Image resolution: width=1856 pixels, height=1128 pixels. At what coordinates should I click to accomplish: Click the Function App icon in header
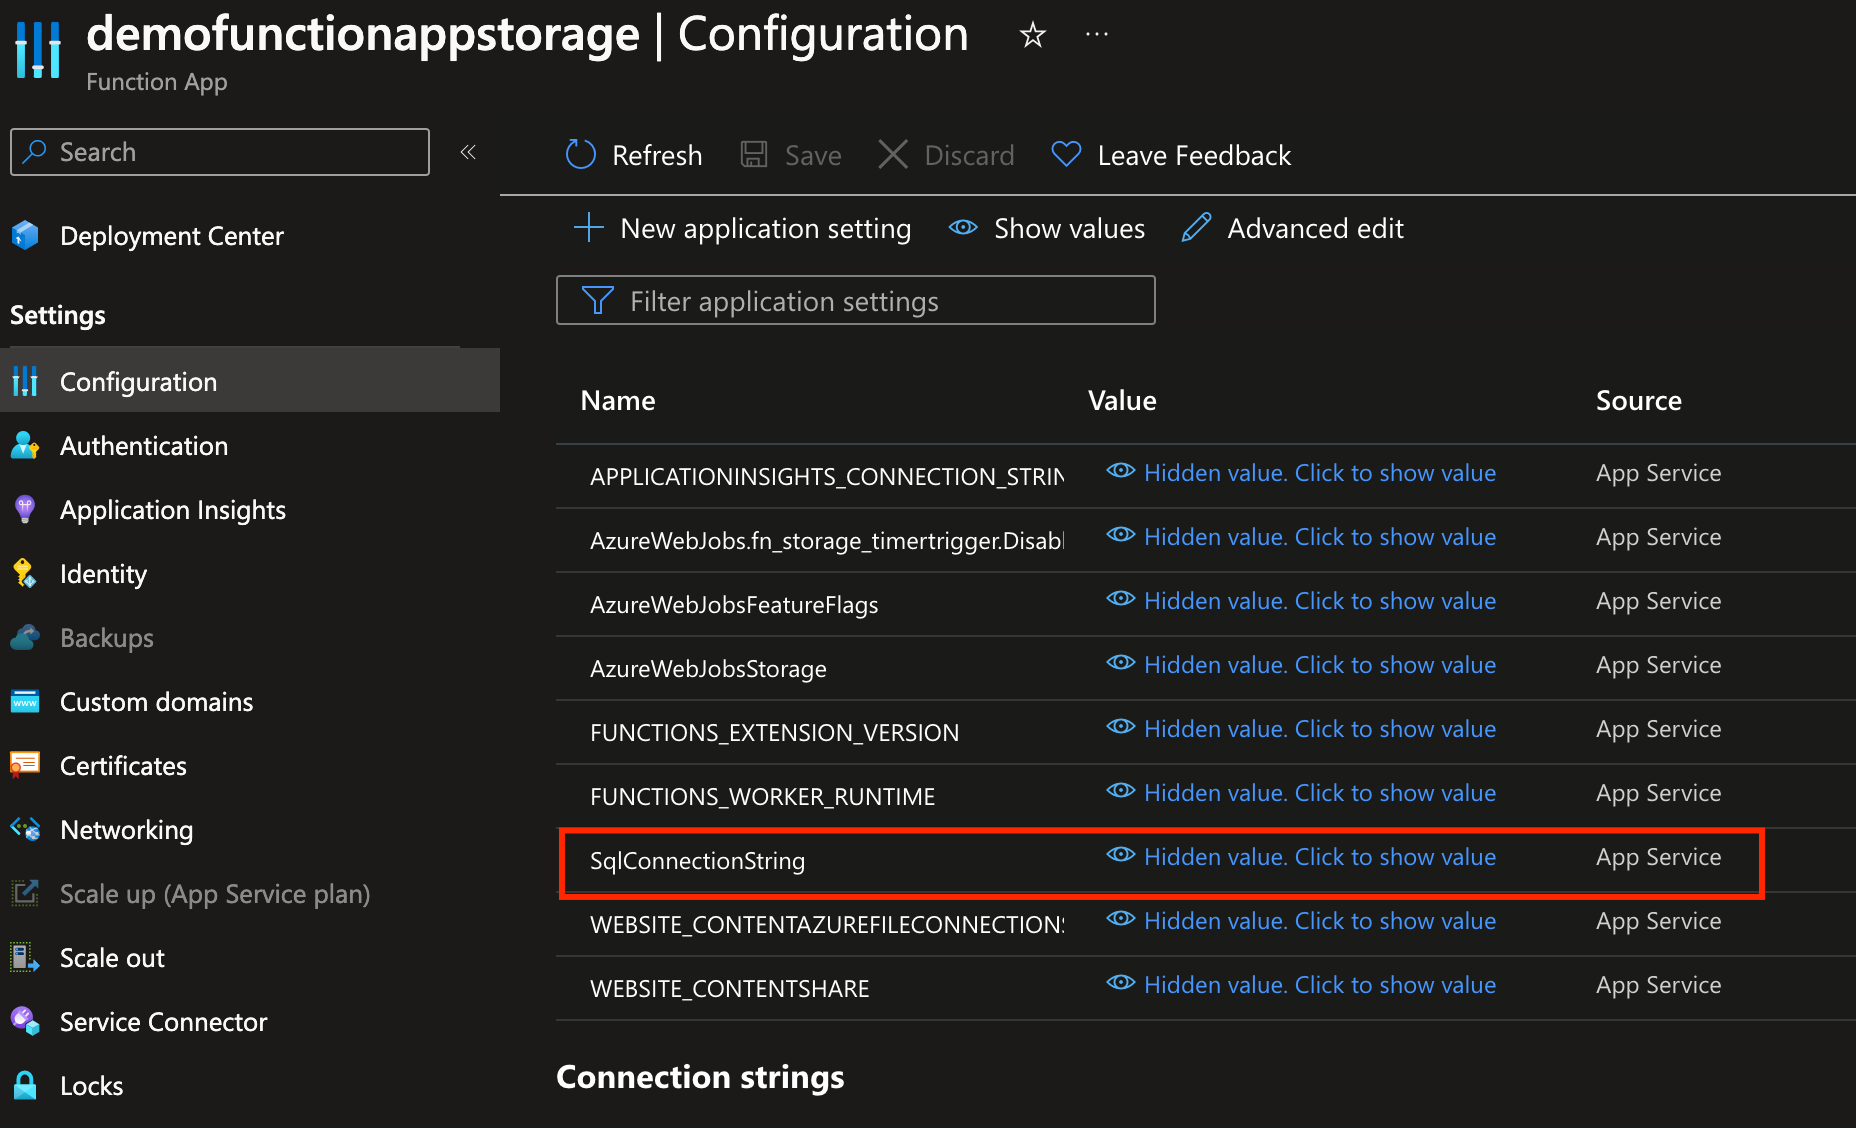click(x=38, y=48)
